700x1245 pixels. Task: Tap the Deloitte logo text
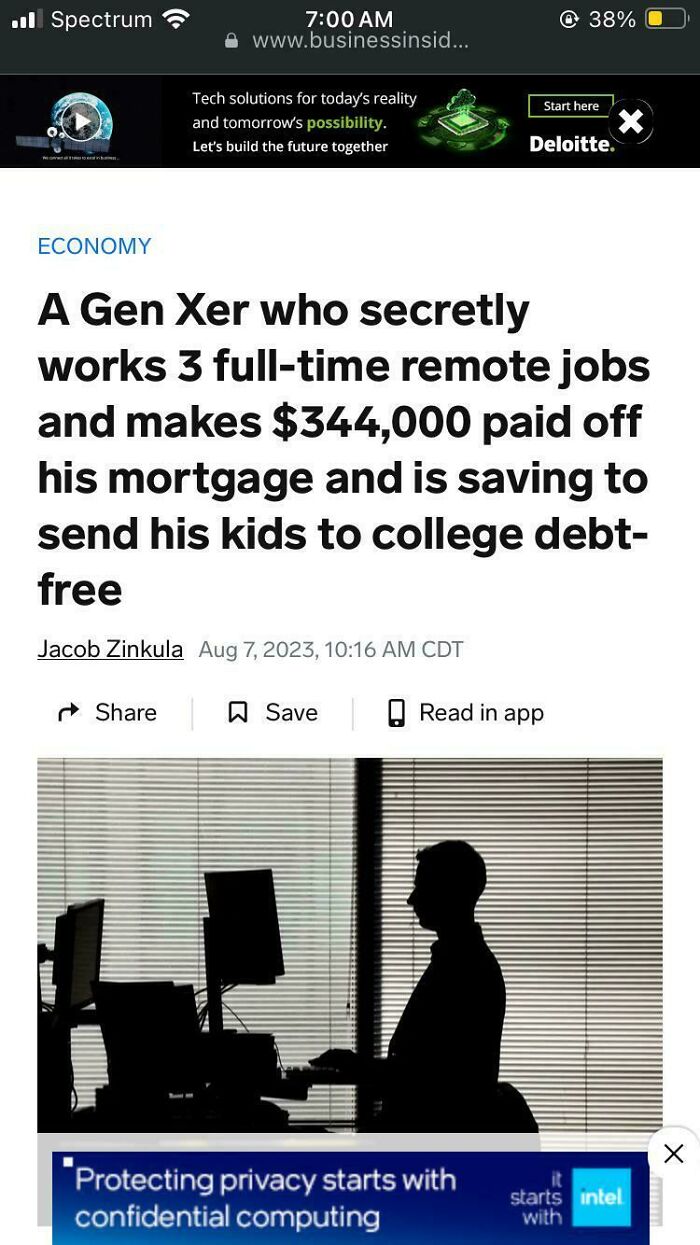coord(571,144)
